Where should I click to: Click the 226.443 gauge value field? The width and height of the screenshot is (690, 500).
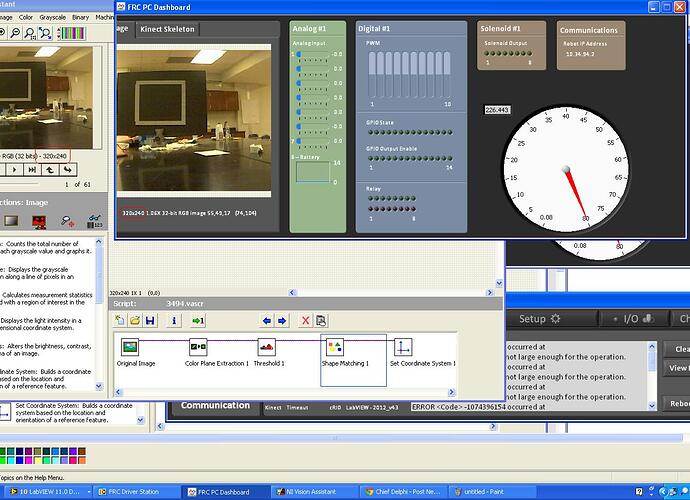(x=497, y=110)
